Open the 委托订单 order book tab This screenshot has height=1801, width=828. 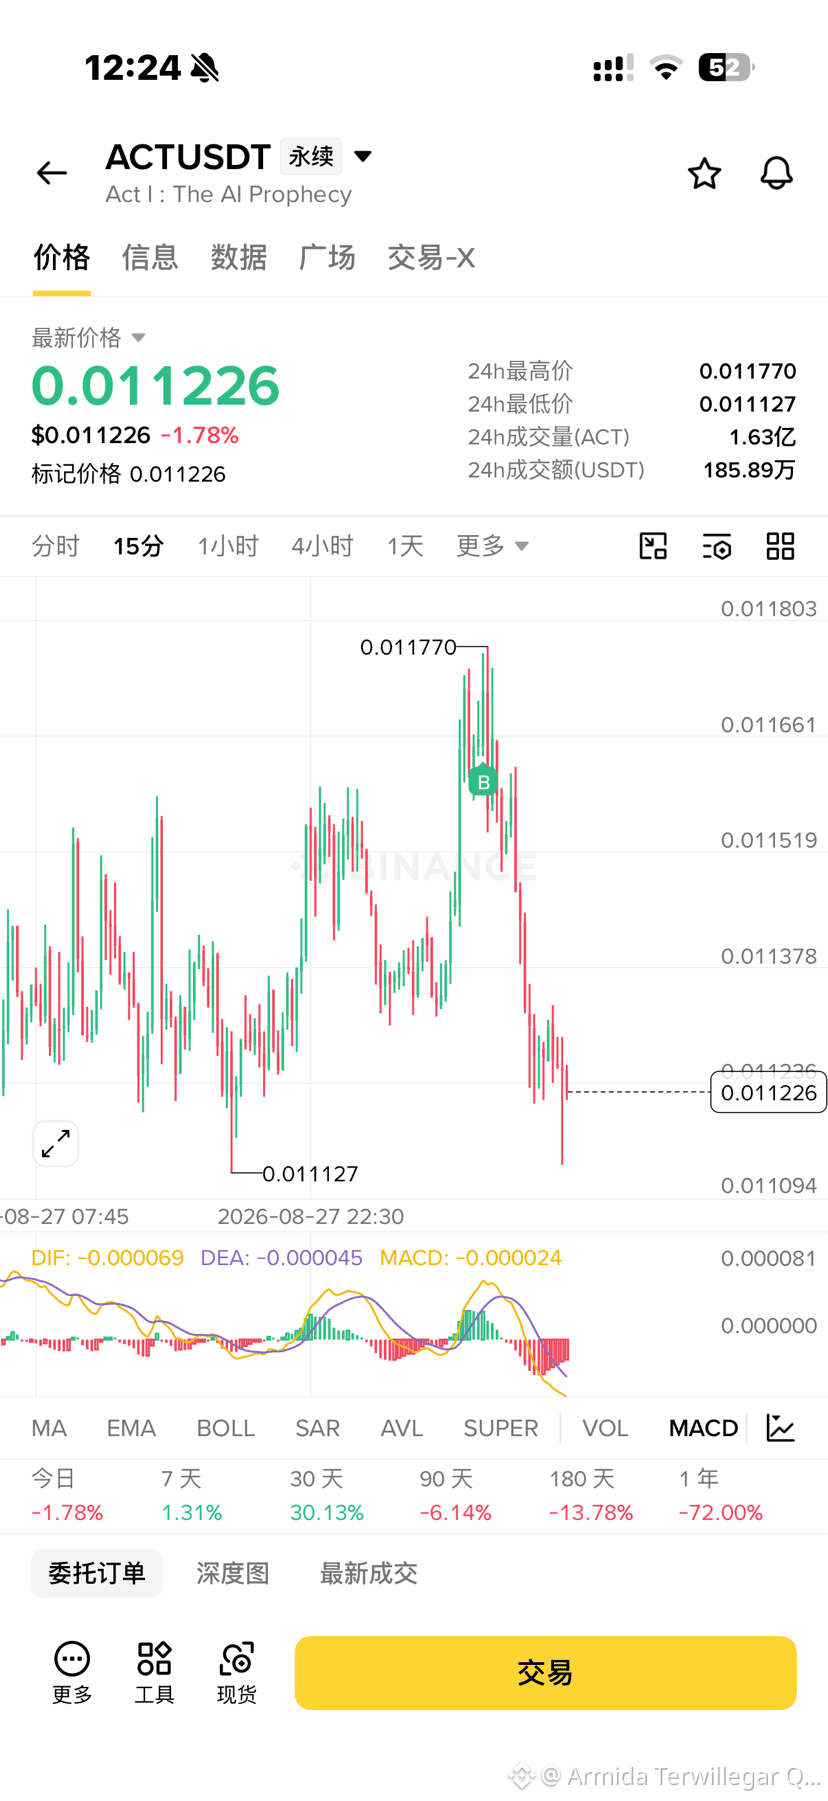(97, 1573)
